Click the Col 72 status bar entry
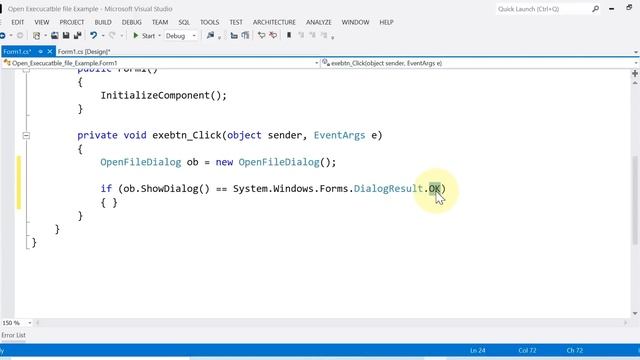Screen dimensions: 640x360 click(527, 351)
